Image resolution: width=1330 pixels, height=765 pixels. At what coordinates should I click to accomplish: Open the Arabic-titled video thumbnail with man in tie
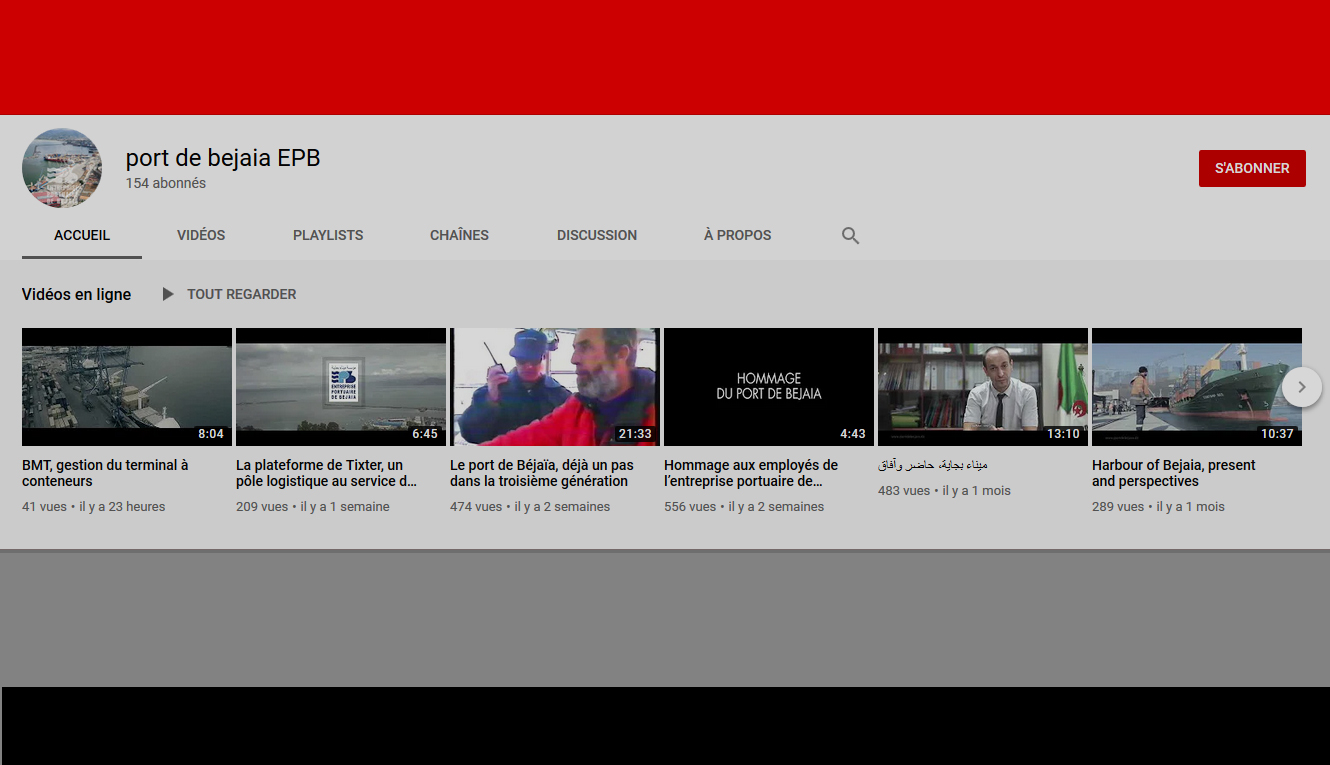(x=983, y=387)
